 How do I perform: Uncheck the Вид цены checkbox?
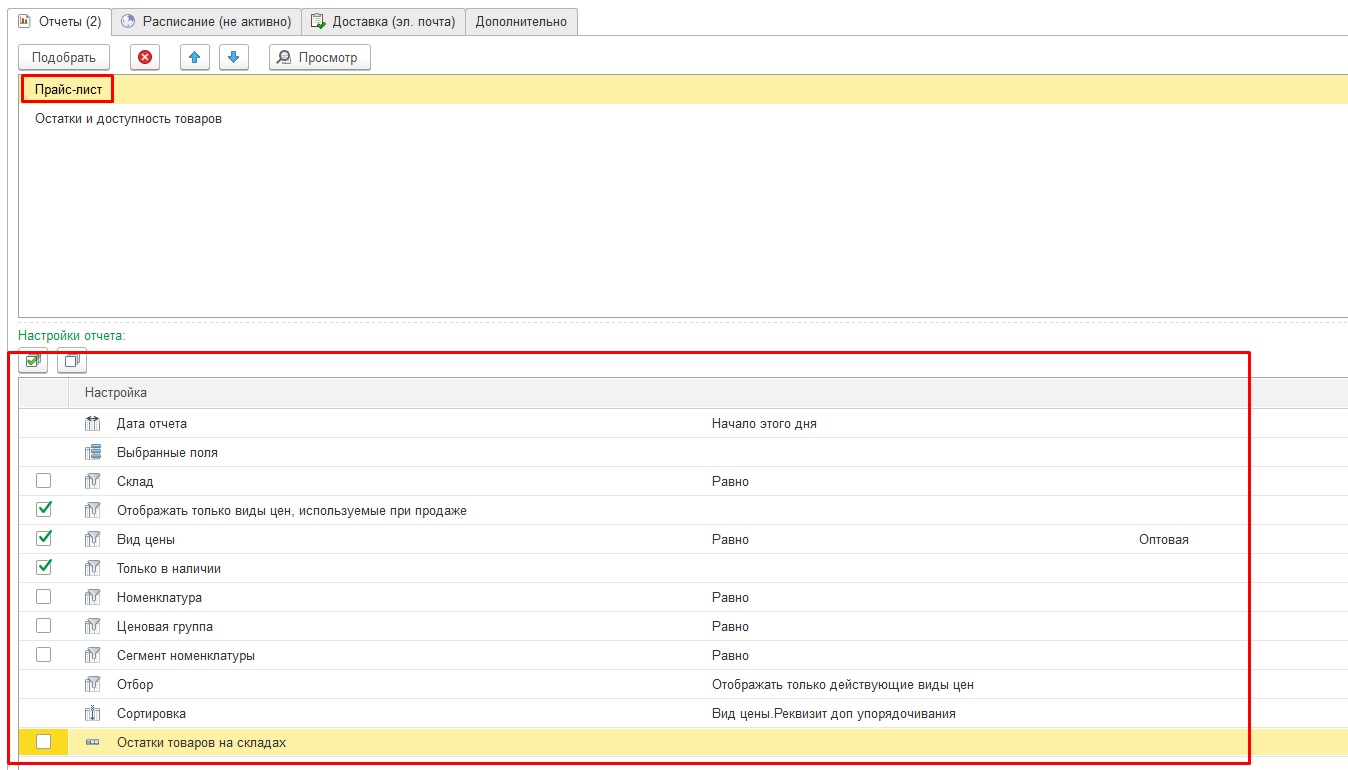pos(43,539)
